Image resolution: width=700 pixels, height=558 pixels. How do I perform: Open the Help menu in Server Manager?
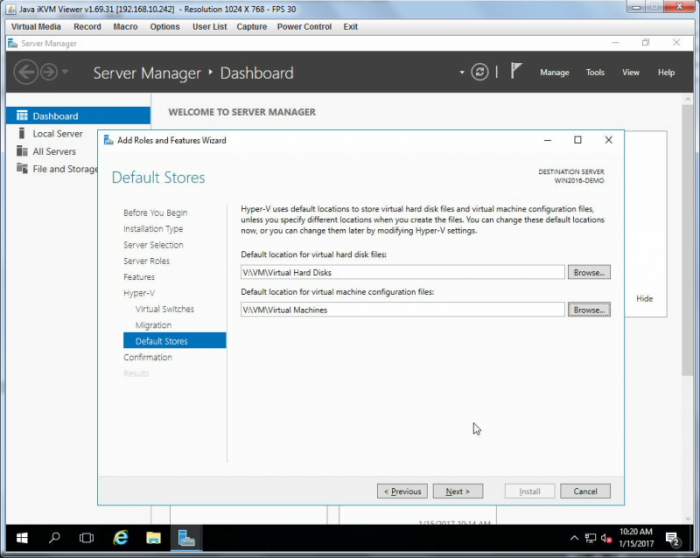click(666, 72)
